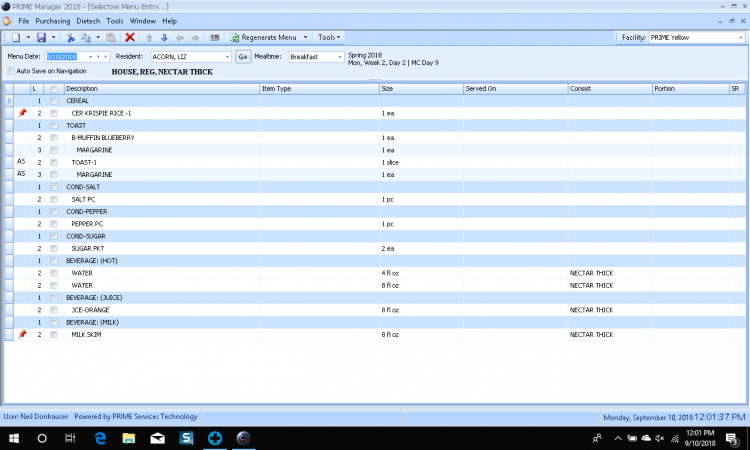Image resolution: width=750 pixels, height=450 pixels.
Task: Open the Resident ACORN, LIZ dropdown
Action: click(x=225, y=57)
